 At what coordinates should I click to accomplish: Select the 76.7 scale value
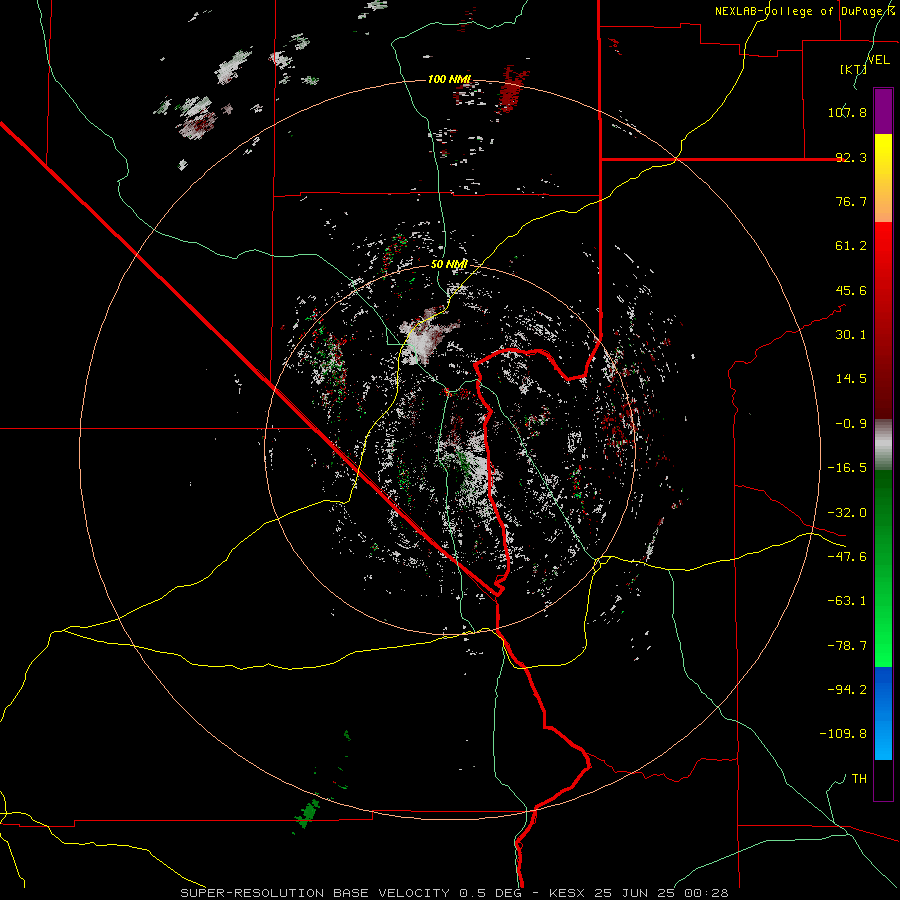[851, 201]
